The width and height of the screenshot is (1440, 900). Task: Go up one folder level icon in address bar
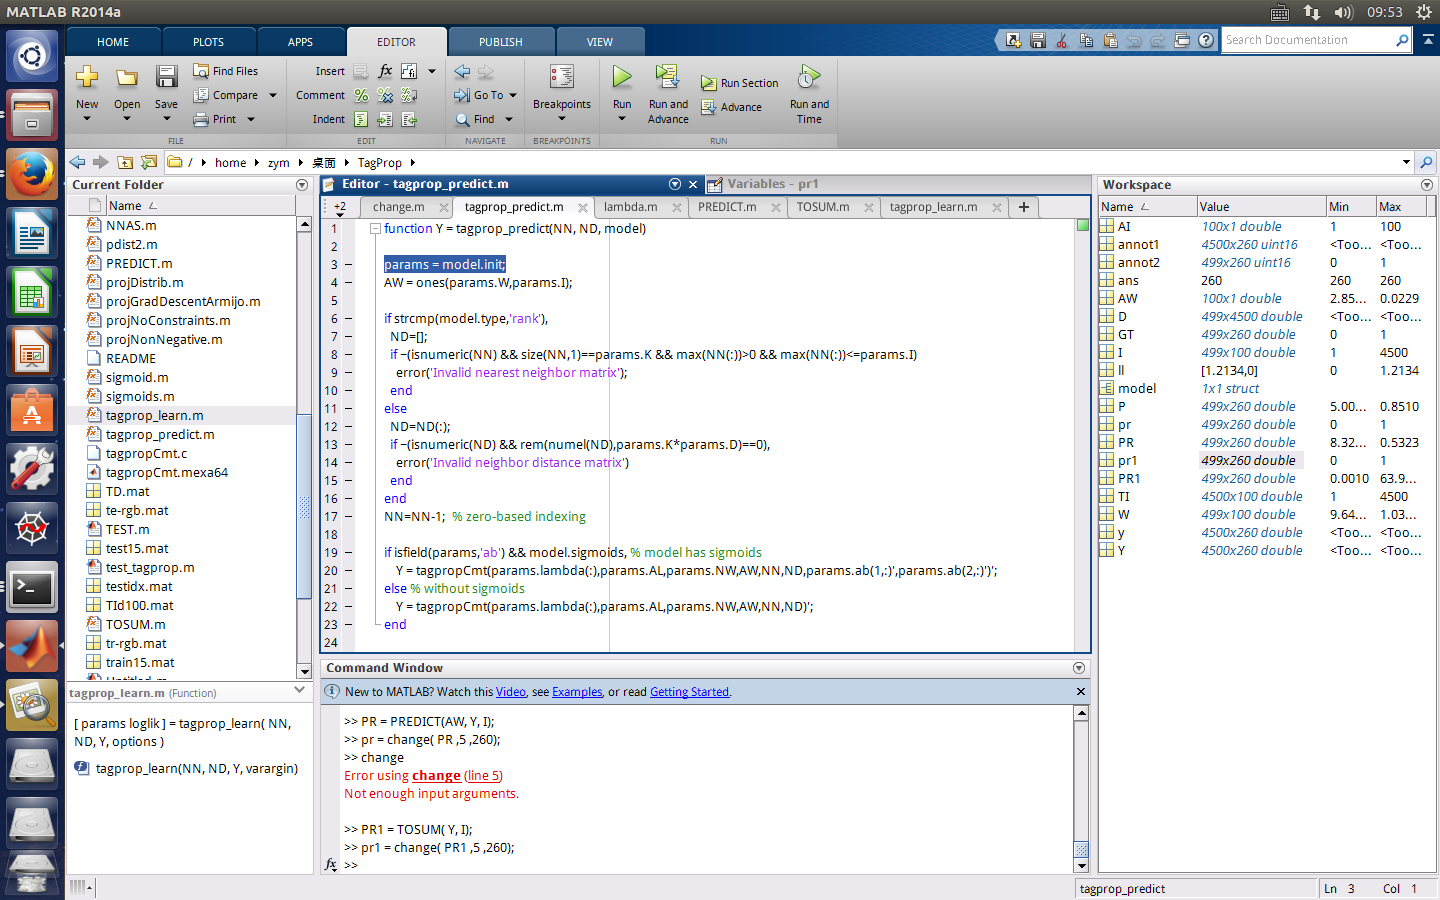pos(125,162)
